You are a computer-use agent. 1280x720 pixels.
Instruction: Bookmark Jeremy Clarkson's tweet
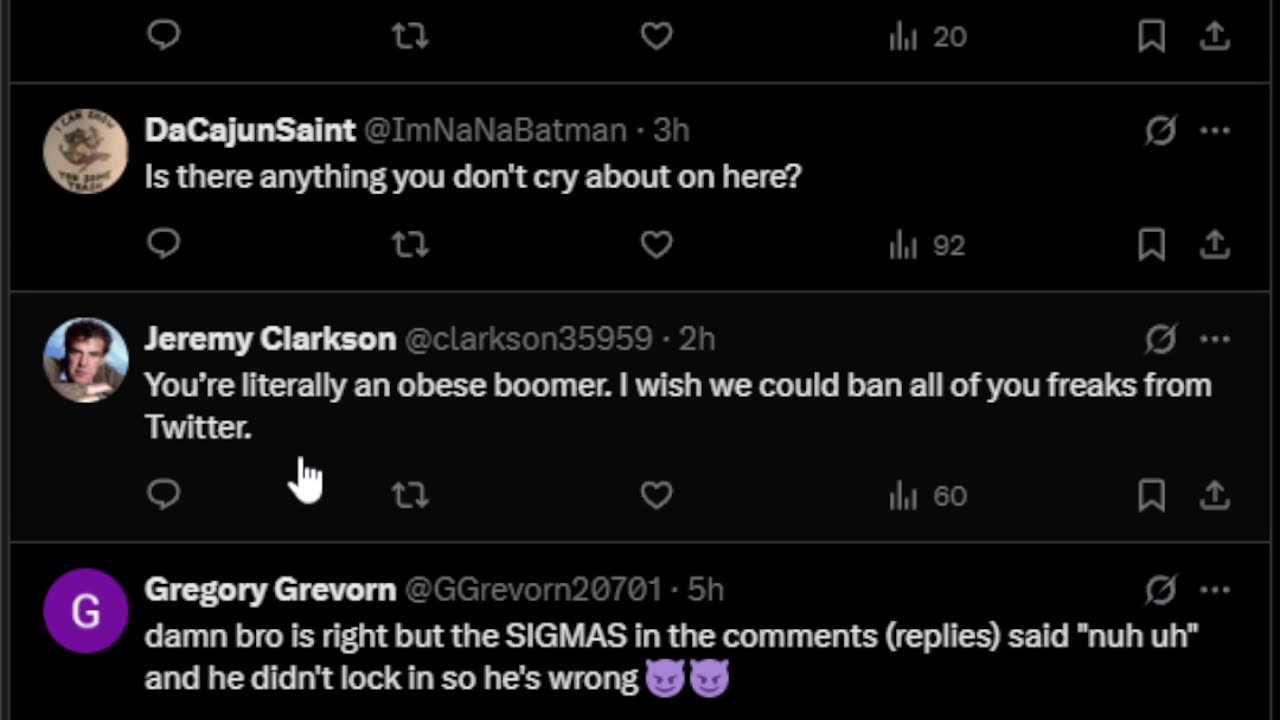1151,495
